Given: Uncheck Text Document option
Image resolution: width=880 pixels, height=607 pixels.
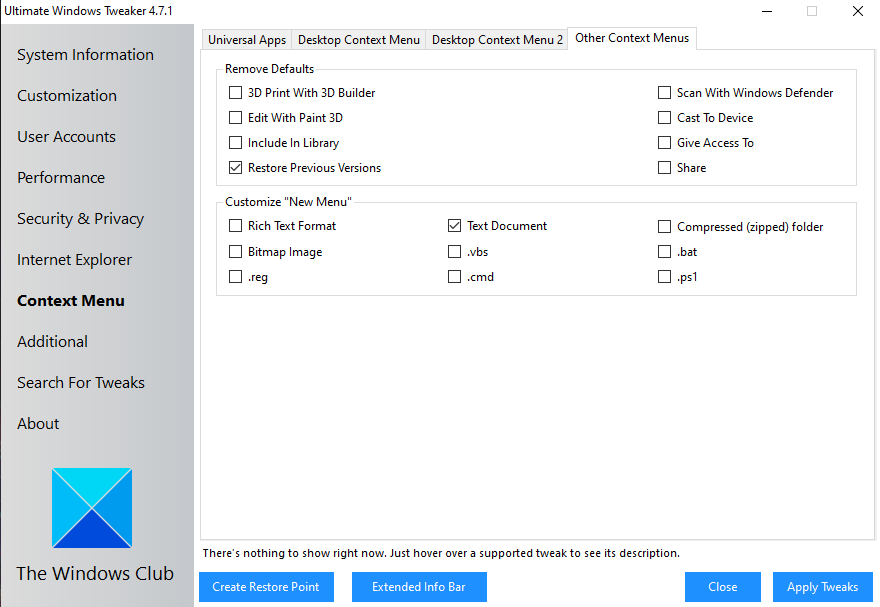Looking at the screenshot, I should [x=455, y=226].
